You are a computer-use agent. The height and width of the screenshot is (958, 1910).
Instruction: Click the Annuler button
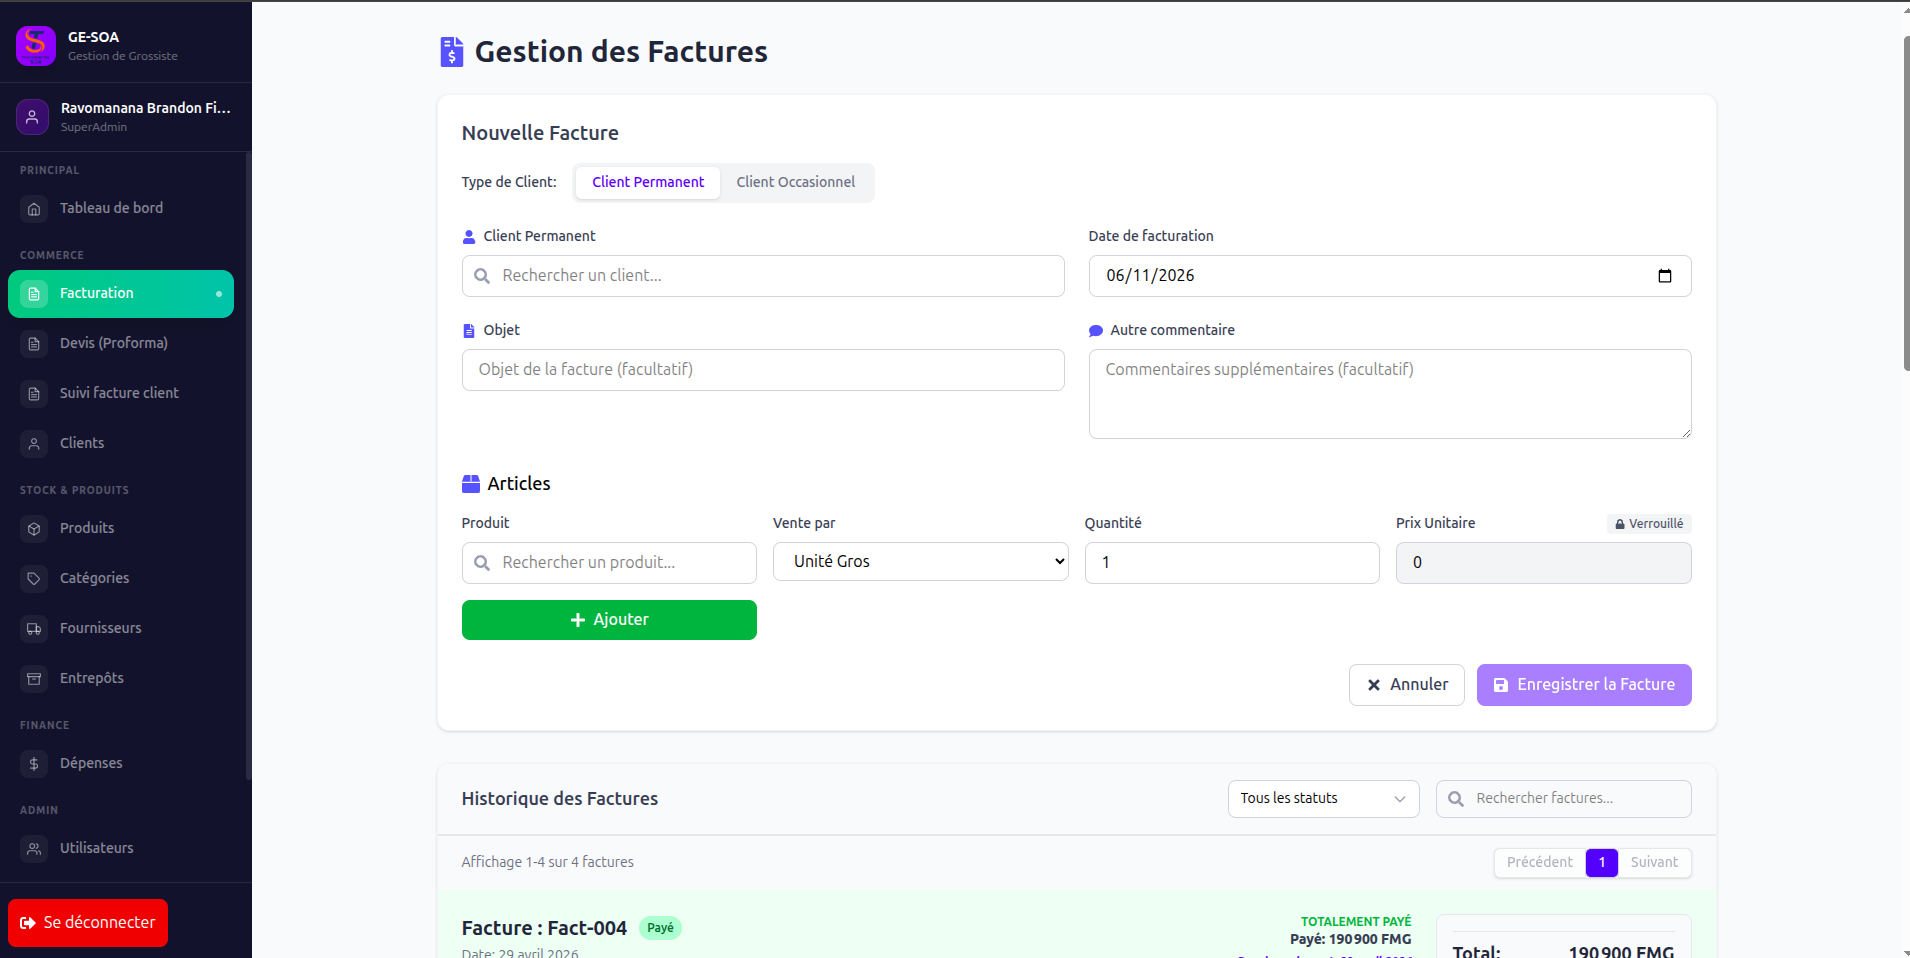(1407, 685)
